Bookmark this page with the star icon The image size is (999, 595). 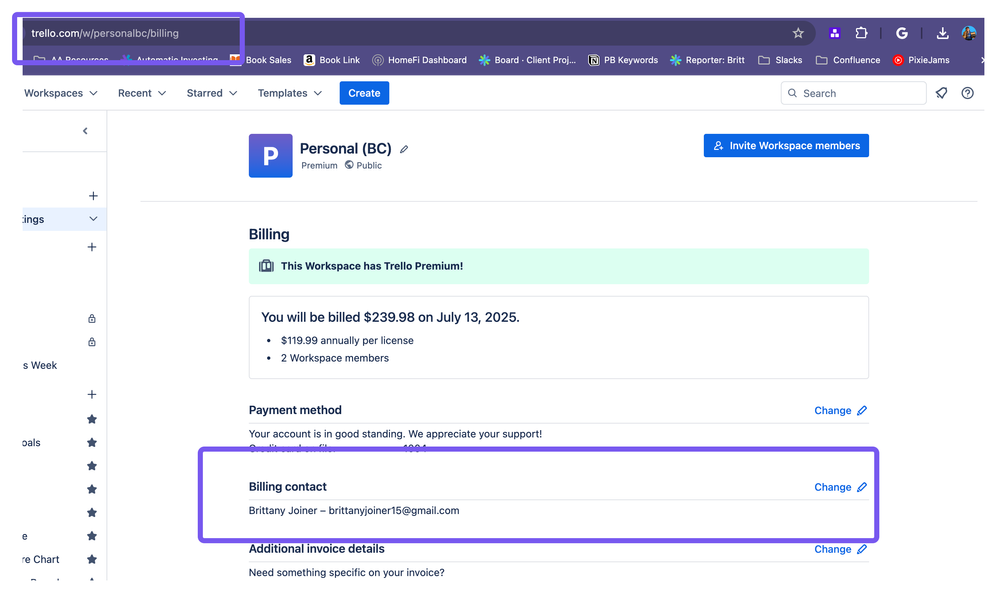pos(798,33)
